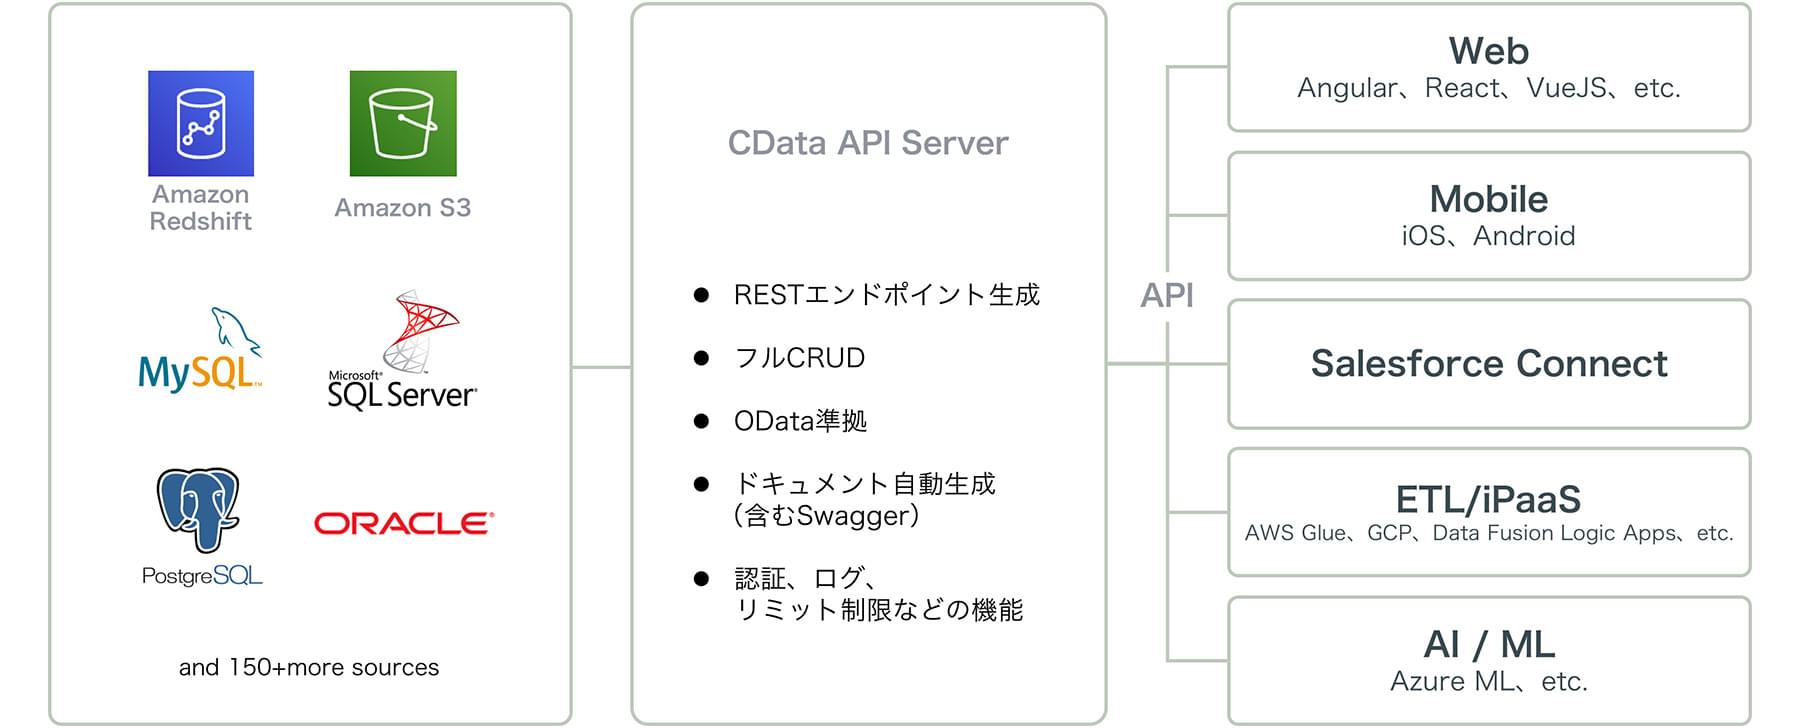Screen dimensions: 1800x728
Task: Click the API connector label
Action: (x=1167, y=295)
